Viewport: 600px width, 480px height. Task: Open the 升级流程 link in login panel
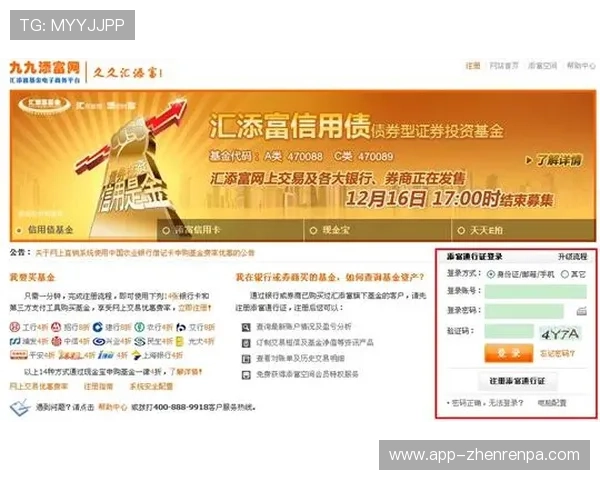tap(572, 256)
